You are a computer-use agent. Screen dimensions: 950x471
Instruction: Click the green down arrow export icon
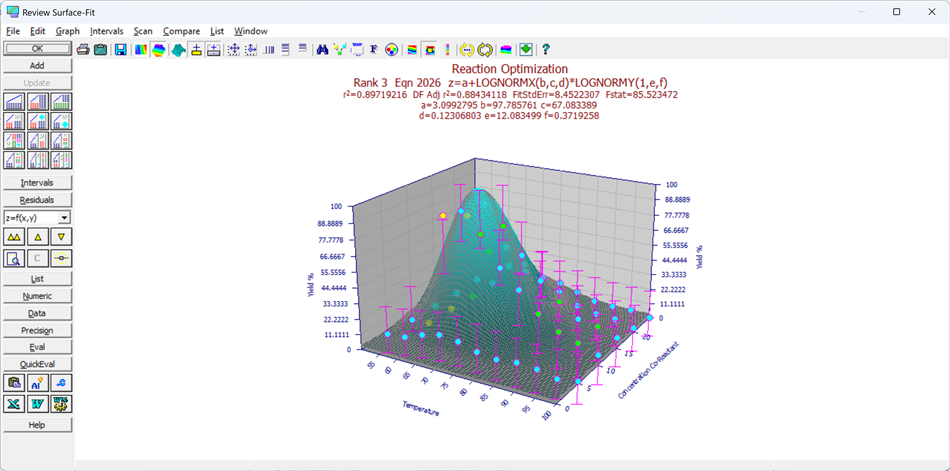[x=526, y=50]
